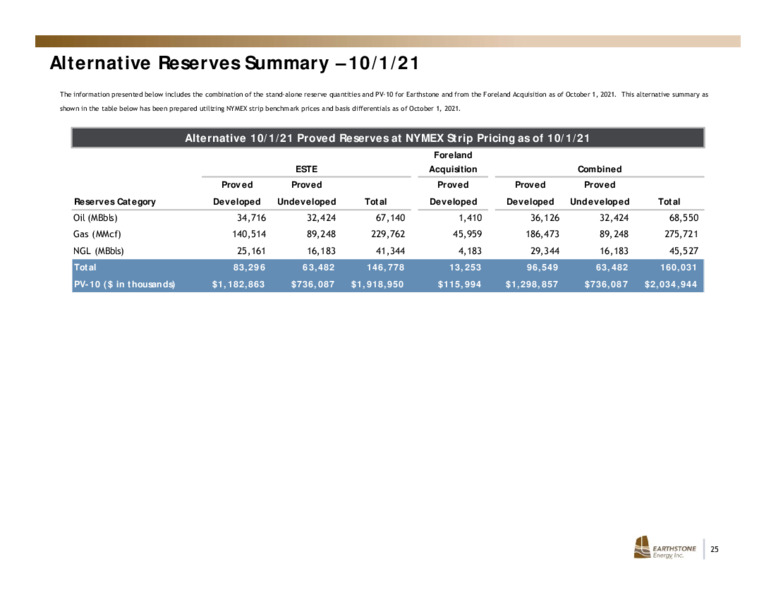This screenshot has width=776, height=600.
Task: Click the Foreland oil value 1,410
Action: pyautogui.click(x=470, y=217)
